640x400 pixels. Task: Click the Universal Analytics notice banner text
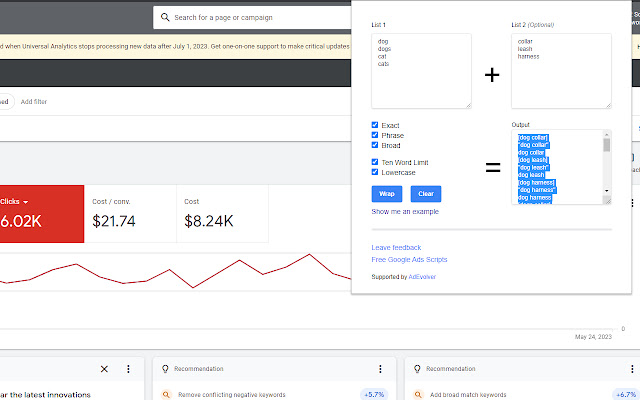click(x=175, y=46)
